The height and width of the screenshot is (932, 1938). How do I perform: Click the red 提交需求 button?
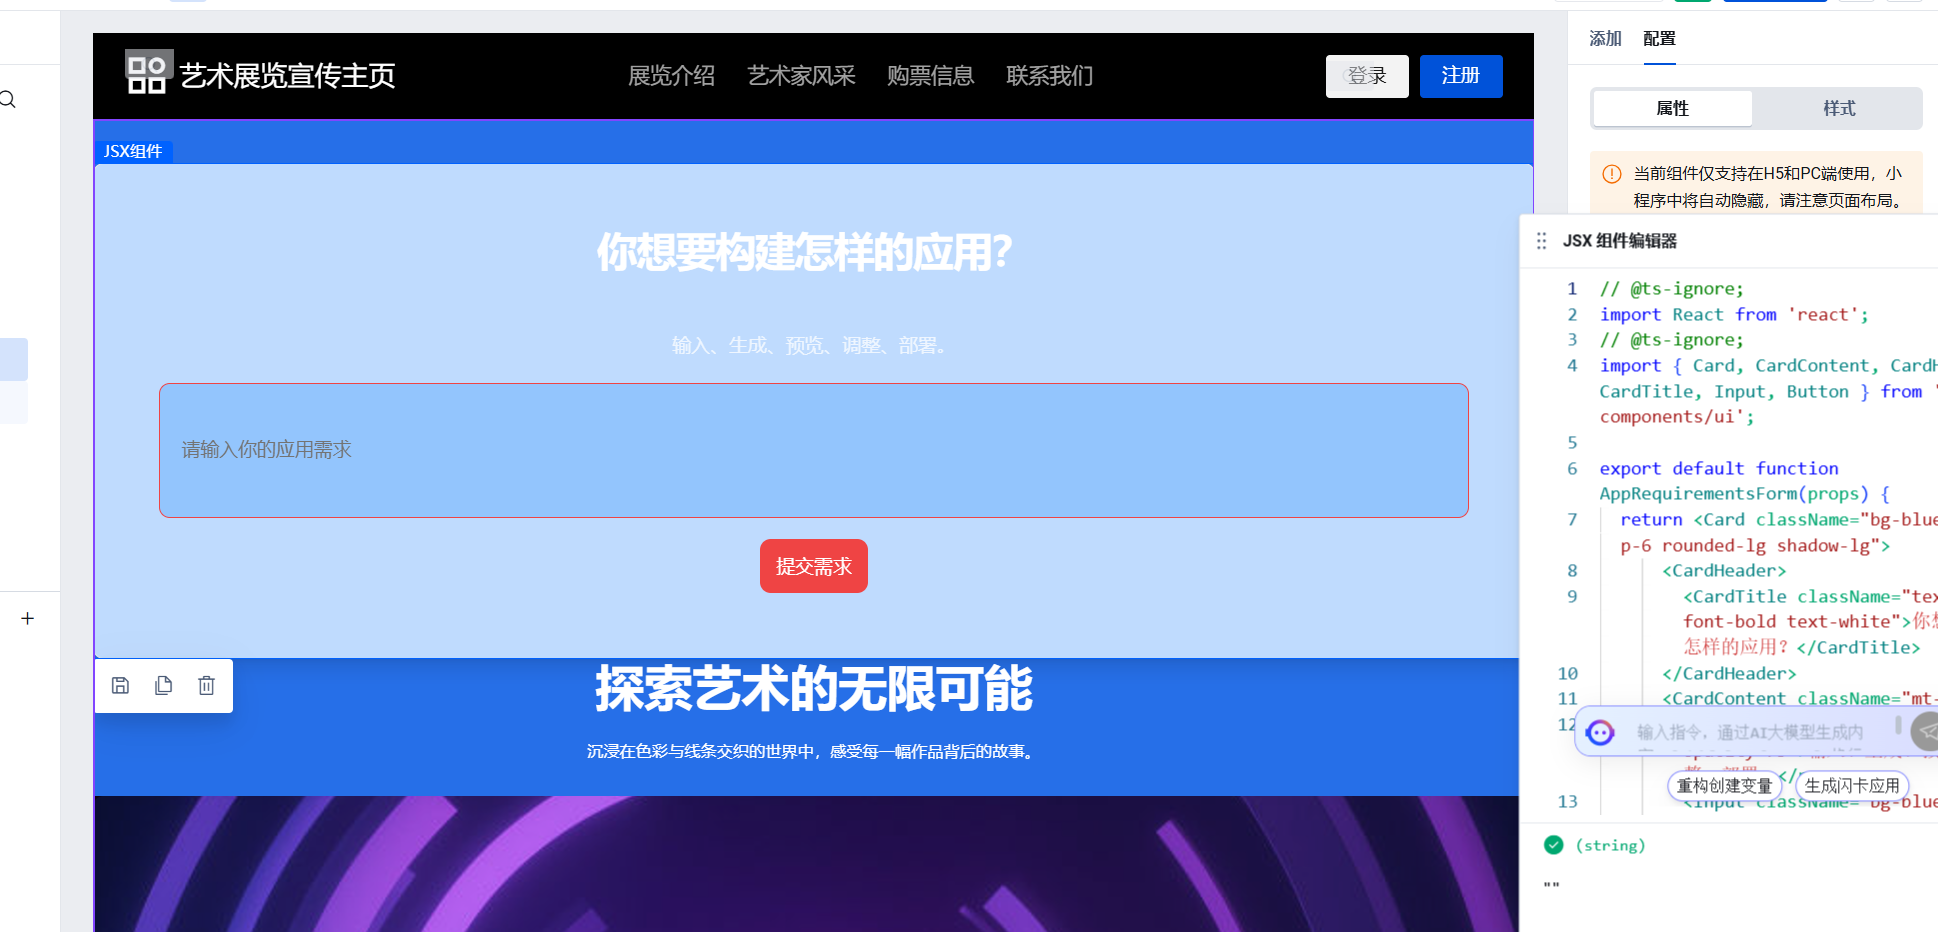click(x=814, y=566)
